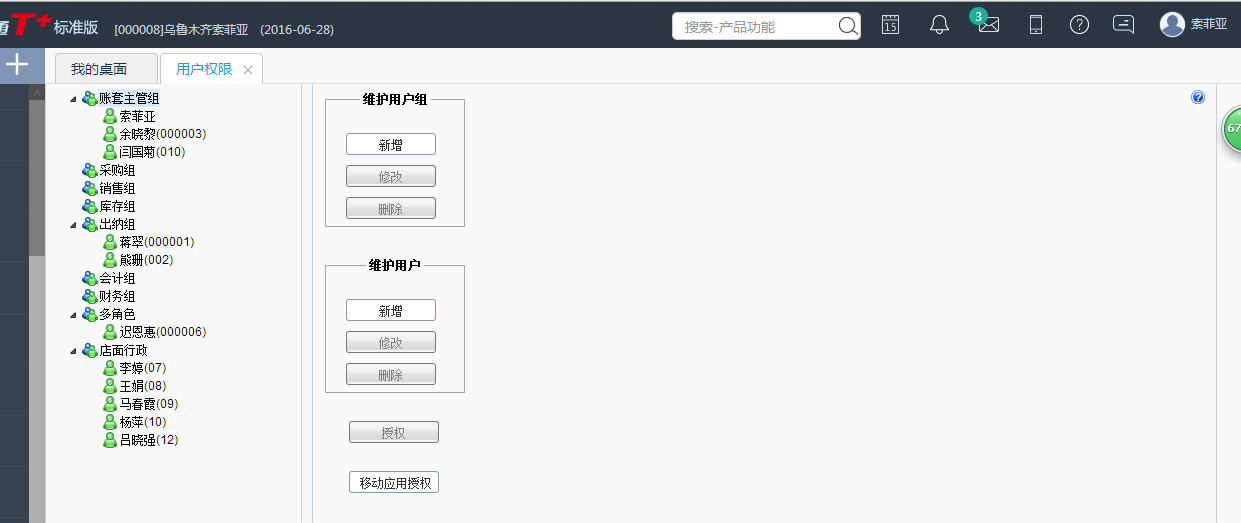Select user 余晓黎(000003) in the tree

pyautogui.click(x=162, y=134)
